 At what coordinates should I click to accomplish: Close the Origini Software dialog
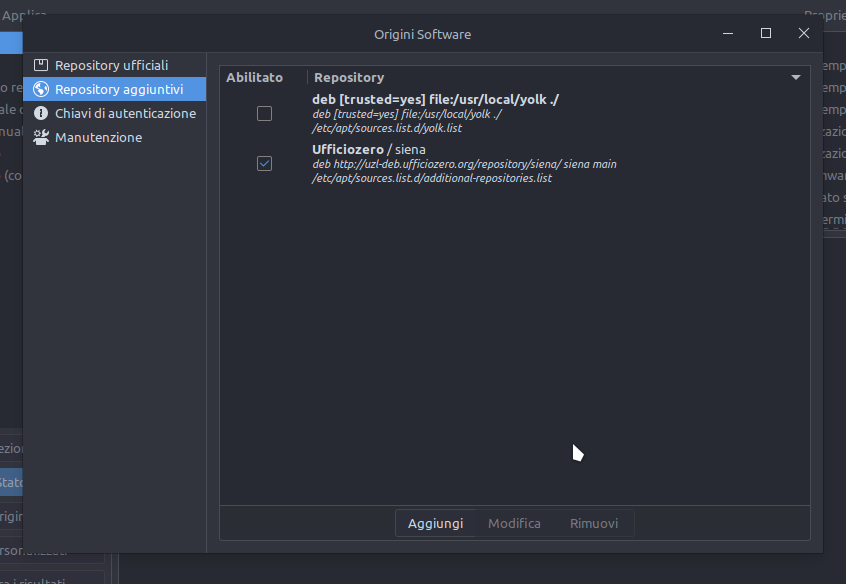pos(804,33)
